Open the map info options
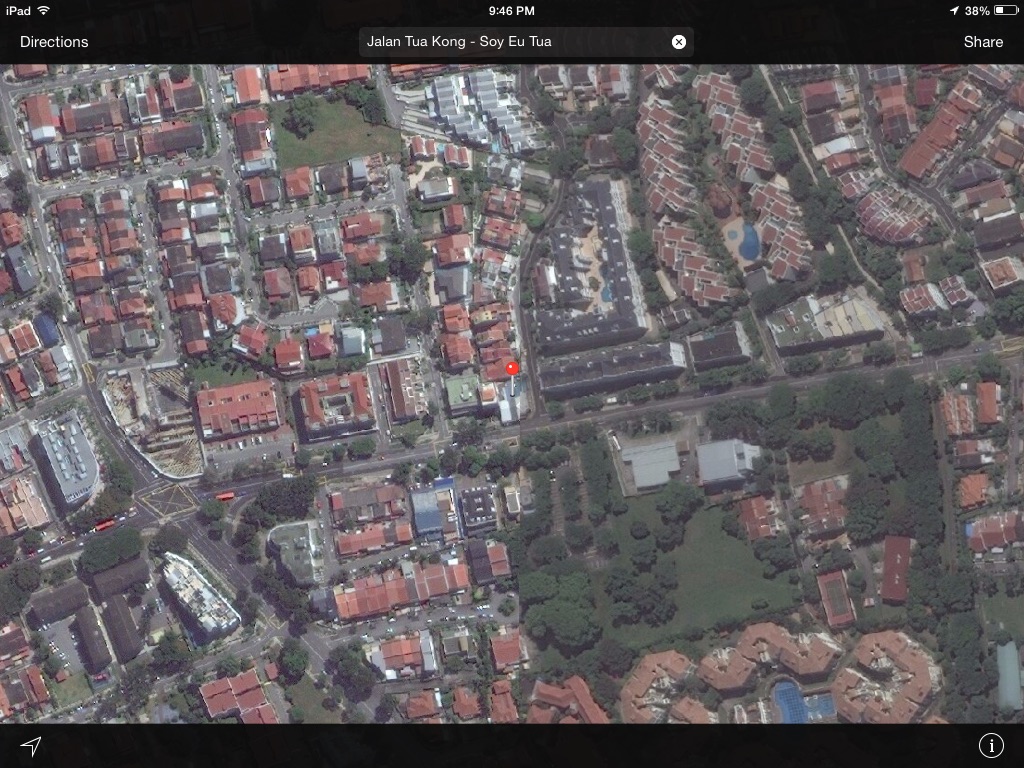 [x=991, y=745]
